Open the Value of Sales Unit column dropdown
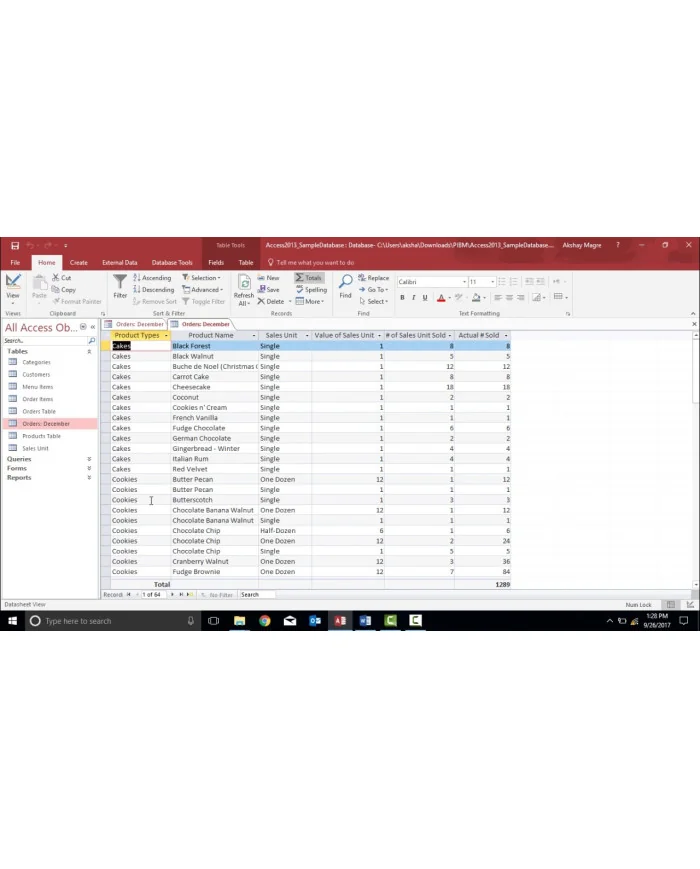The image size is (700, 869). point(380,336)
